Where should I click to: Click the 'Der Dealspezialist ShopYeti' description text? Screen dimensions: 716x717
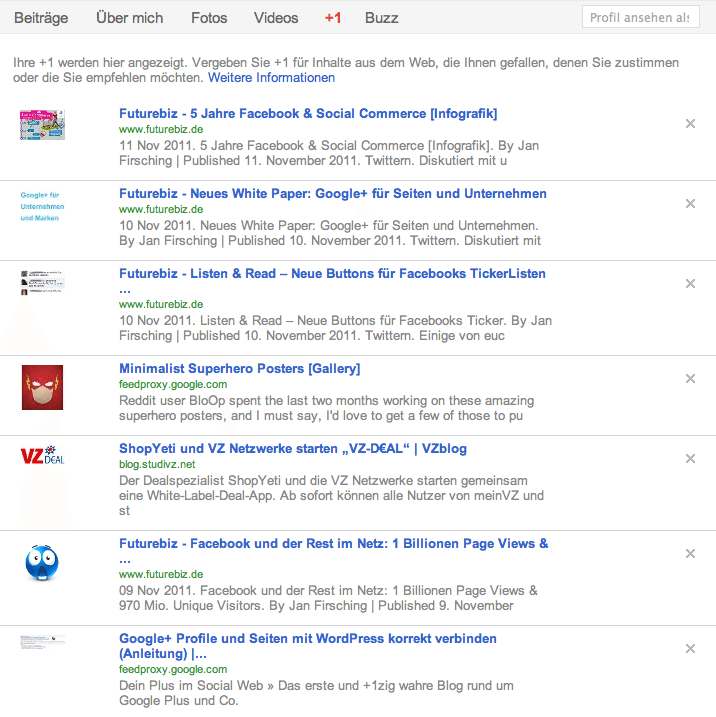(x=331, y=496)
